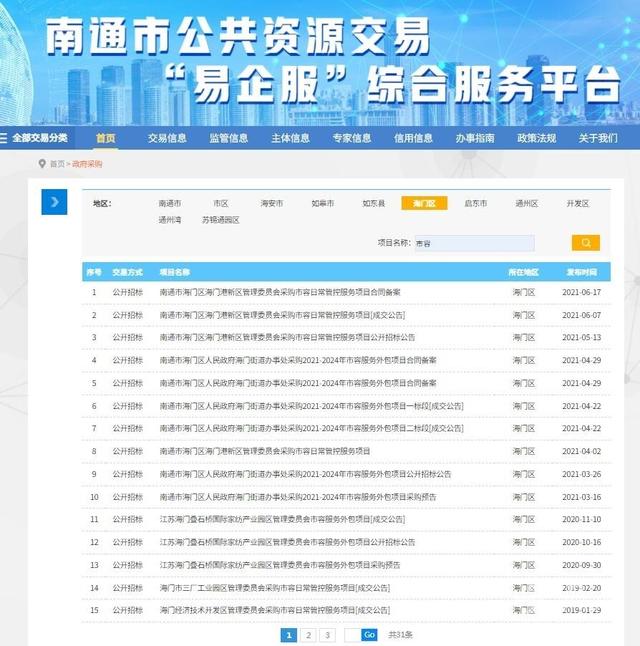Click the 共31条 total count text
640x646 pixels.
tap(400, 635)
